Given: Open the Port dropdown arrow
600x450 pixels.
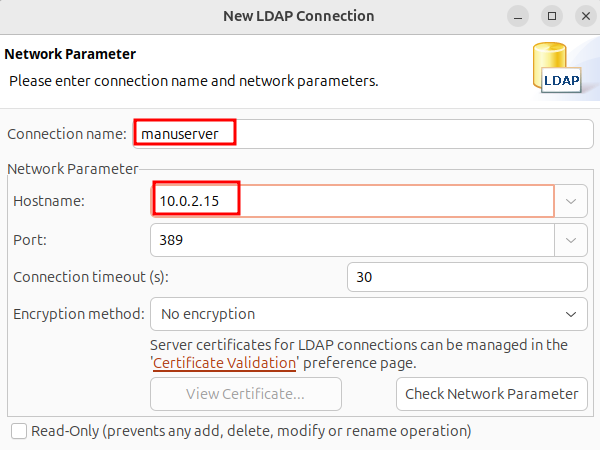Looking at the screenshot, I should 571,240.
